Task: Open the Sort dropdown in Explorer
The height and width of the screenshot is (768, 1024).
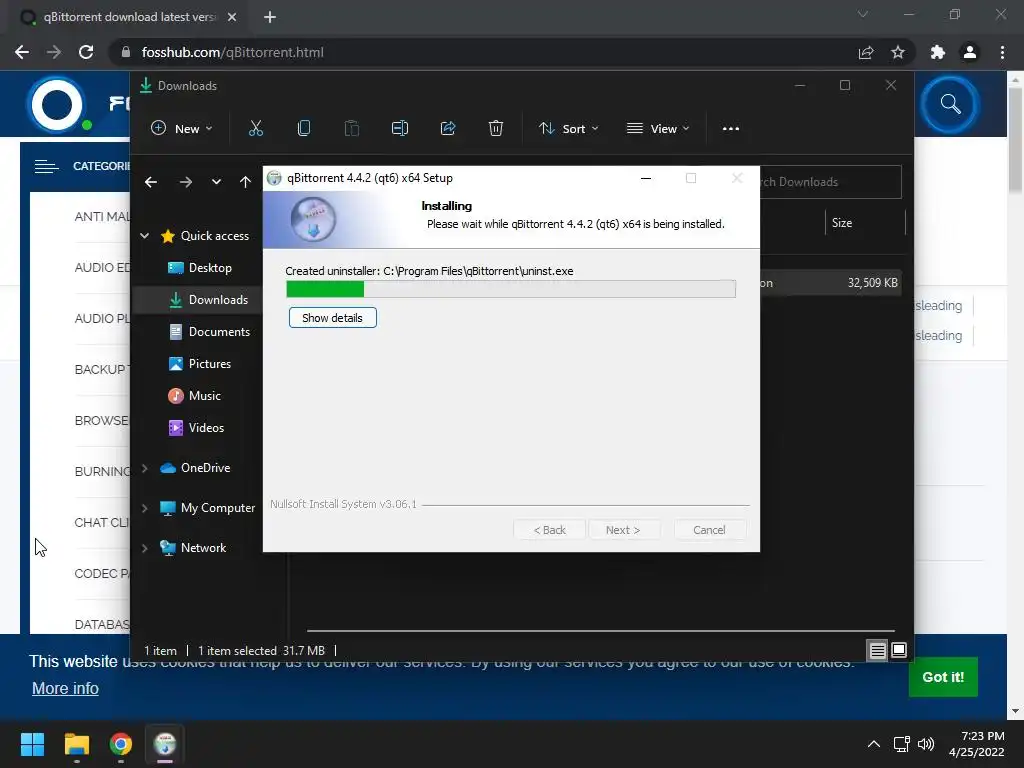Action: (x=568, y=129)
